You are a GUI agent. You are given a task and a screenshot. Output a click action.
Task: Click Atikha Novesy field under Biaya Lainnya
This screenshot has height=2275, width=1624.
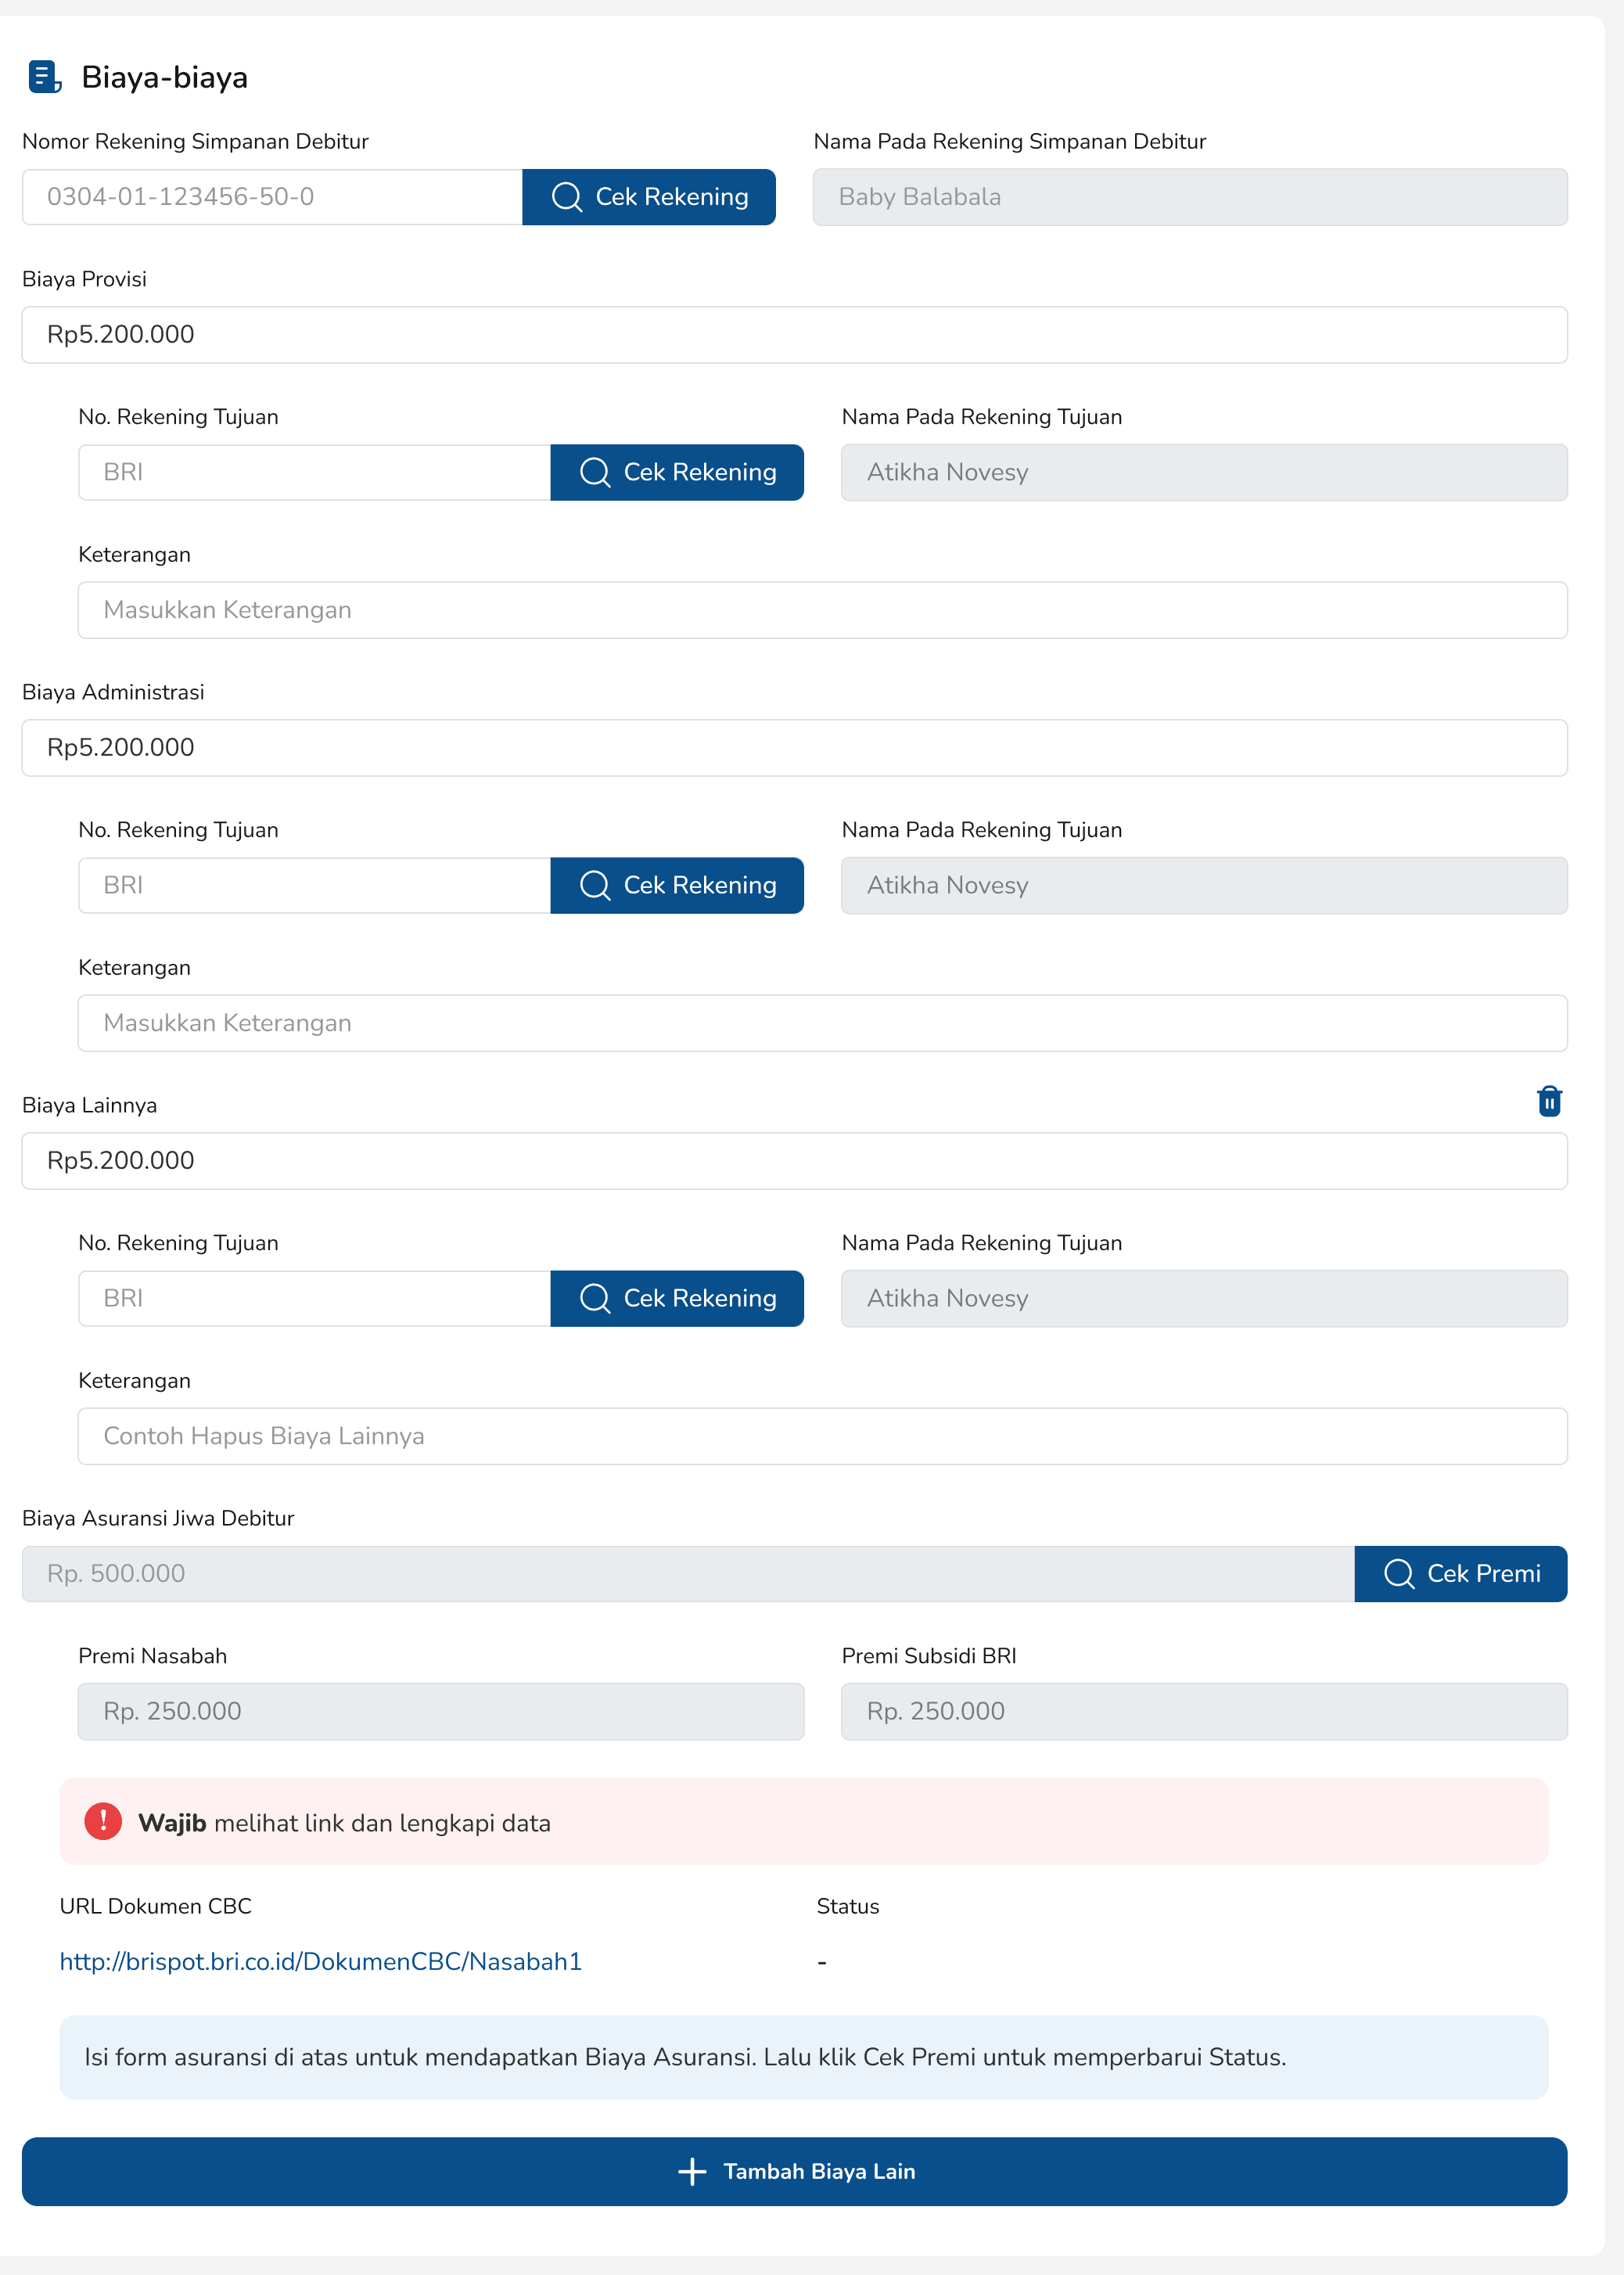(1204, 1298)
